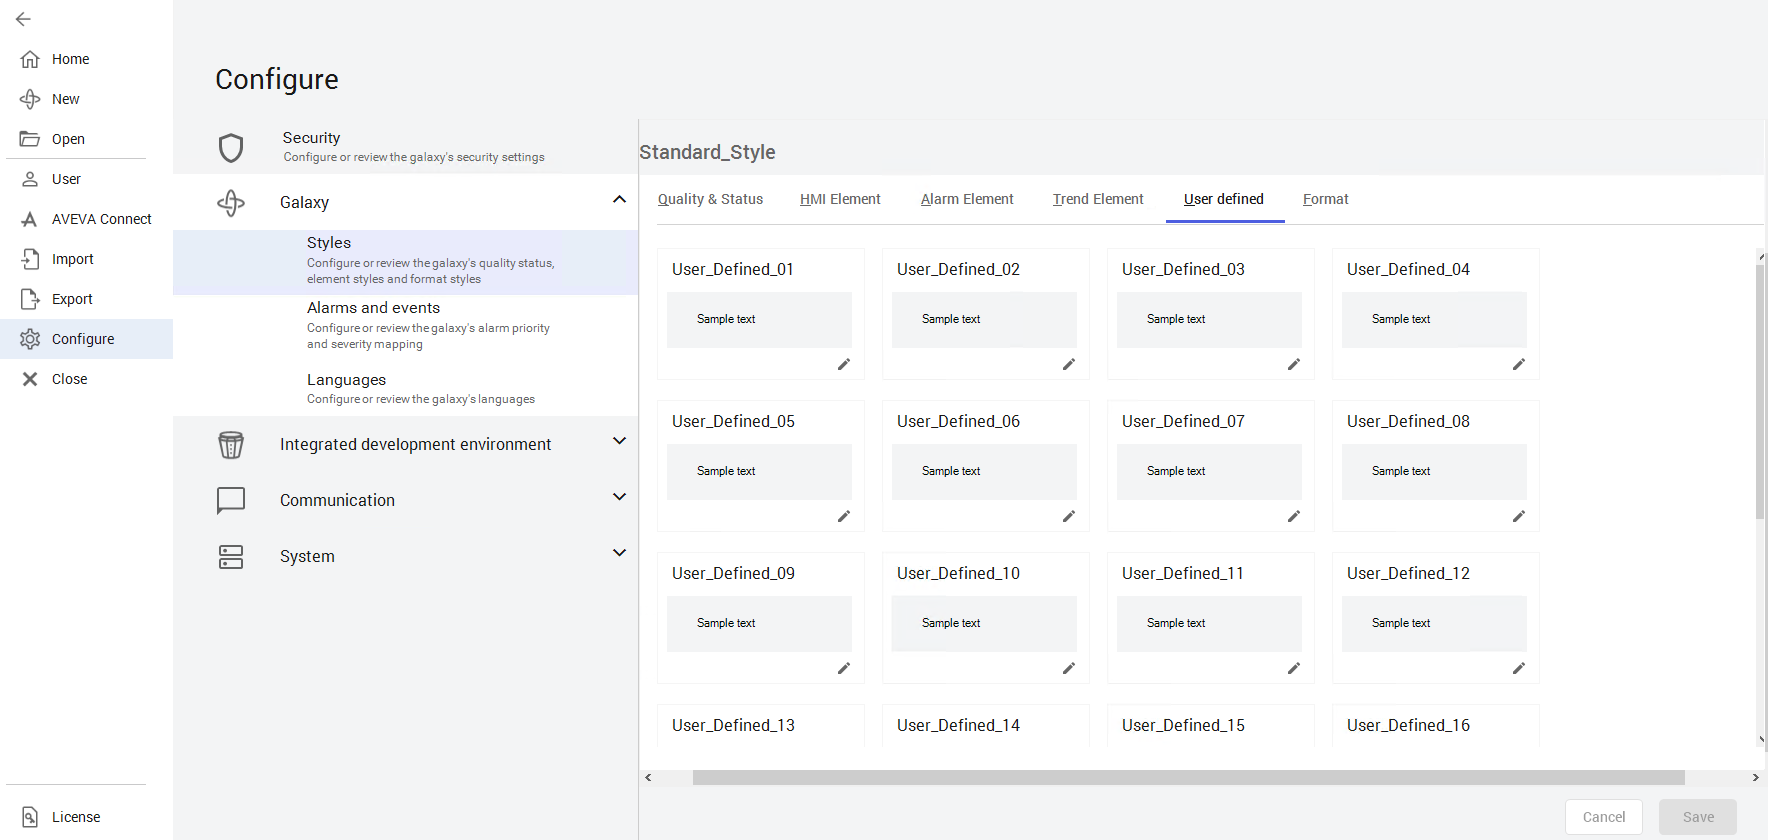
Task: Click the horizontal scrollbar right arrow
Action: pyautogui.click(x=1755, y=777)
